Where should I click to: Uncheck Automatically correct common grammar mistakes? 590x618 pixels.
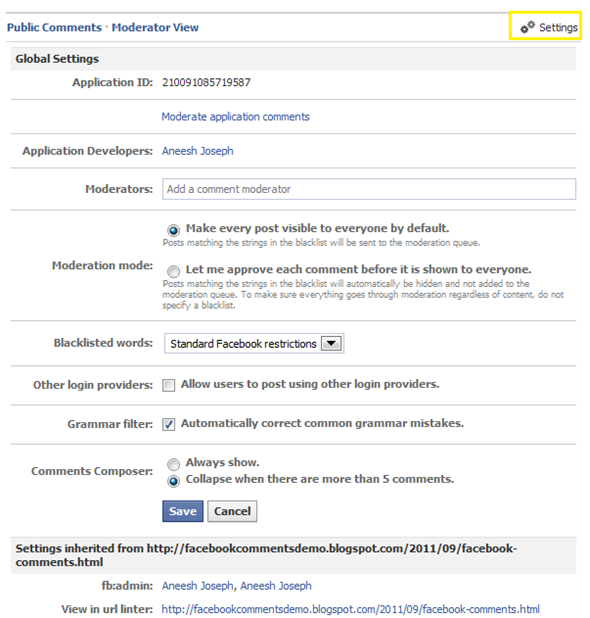pyautogui.click(x=169, y=424)
